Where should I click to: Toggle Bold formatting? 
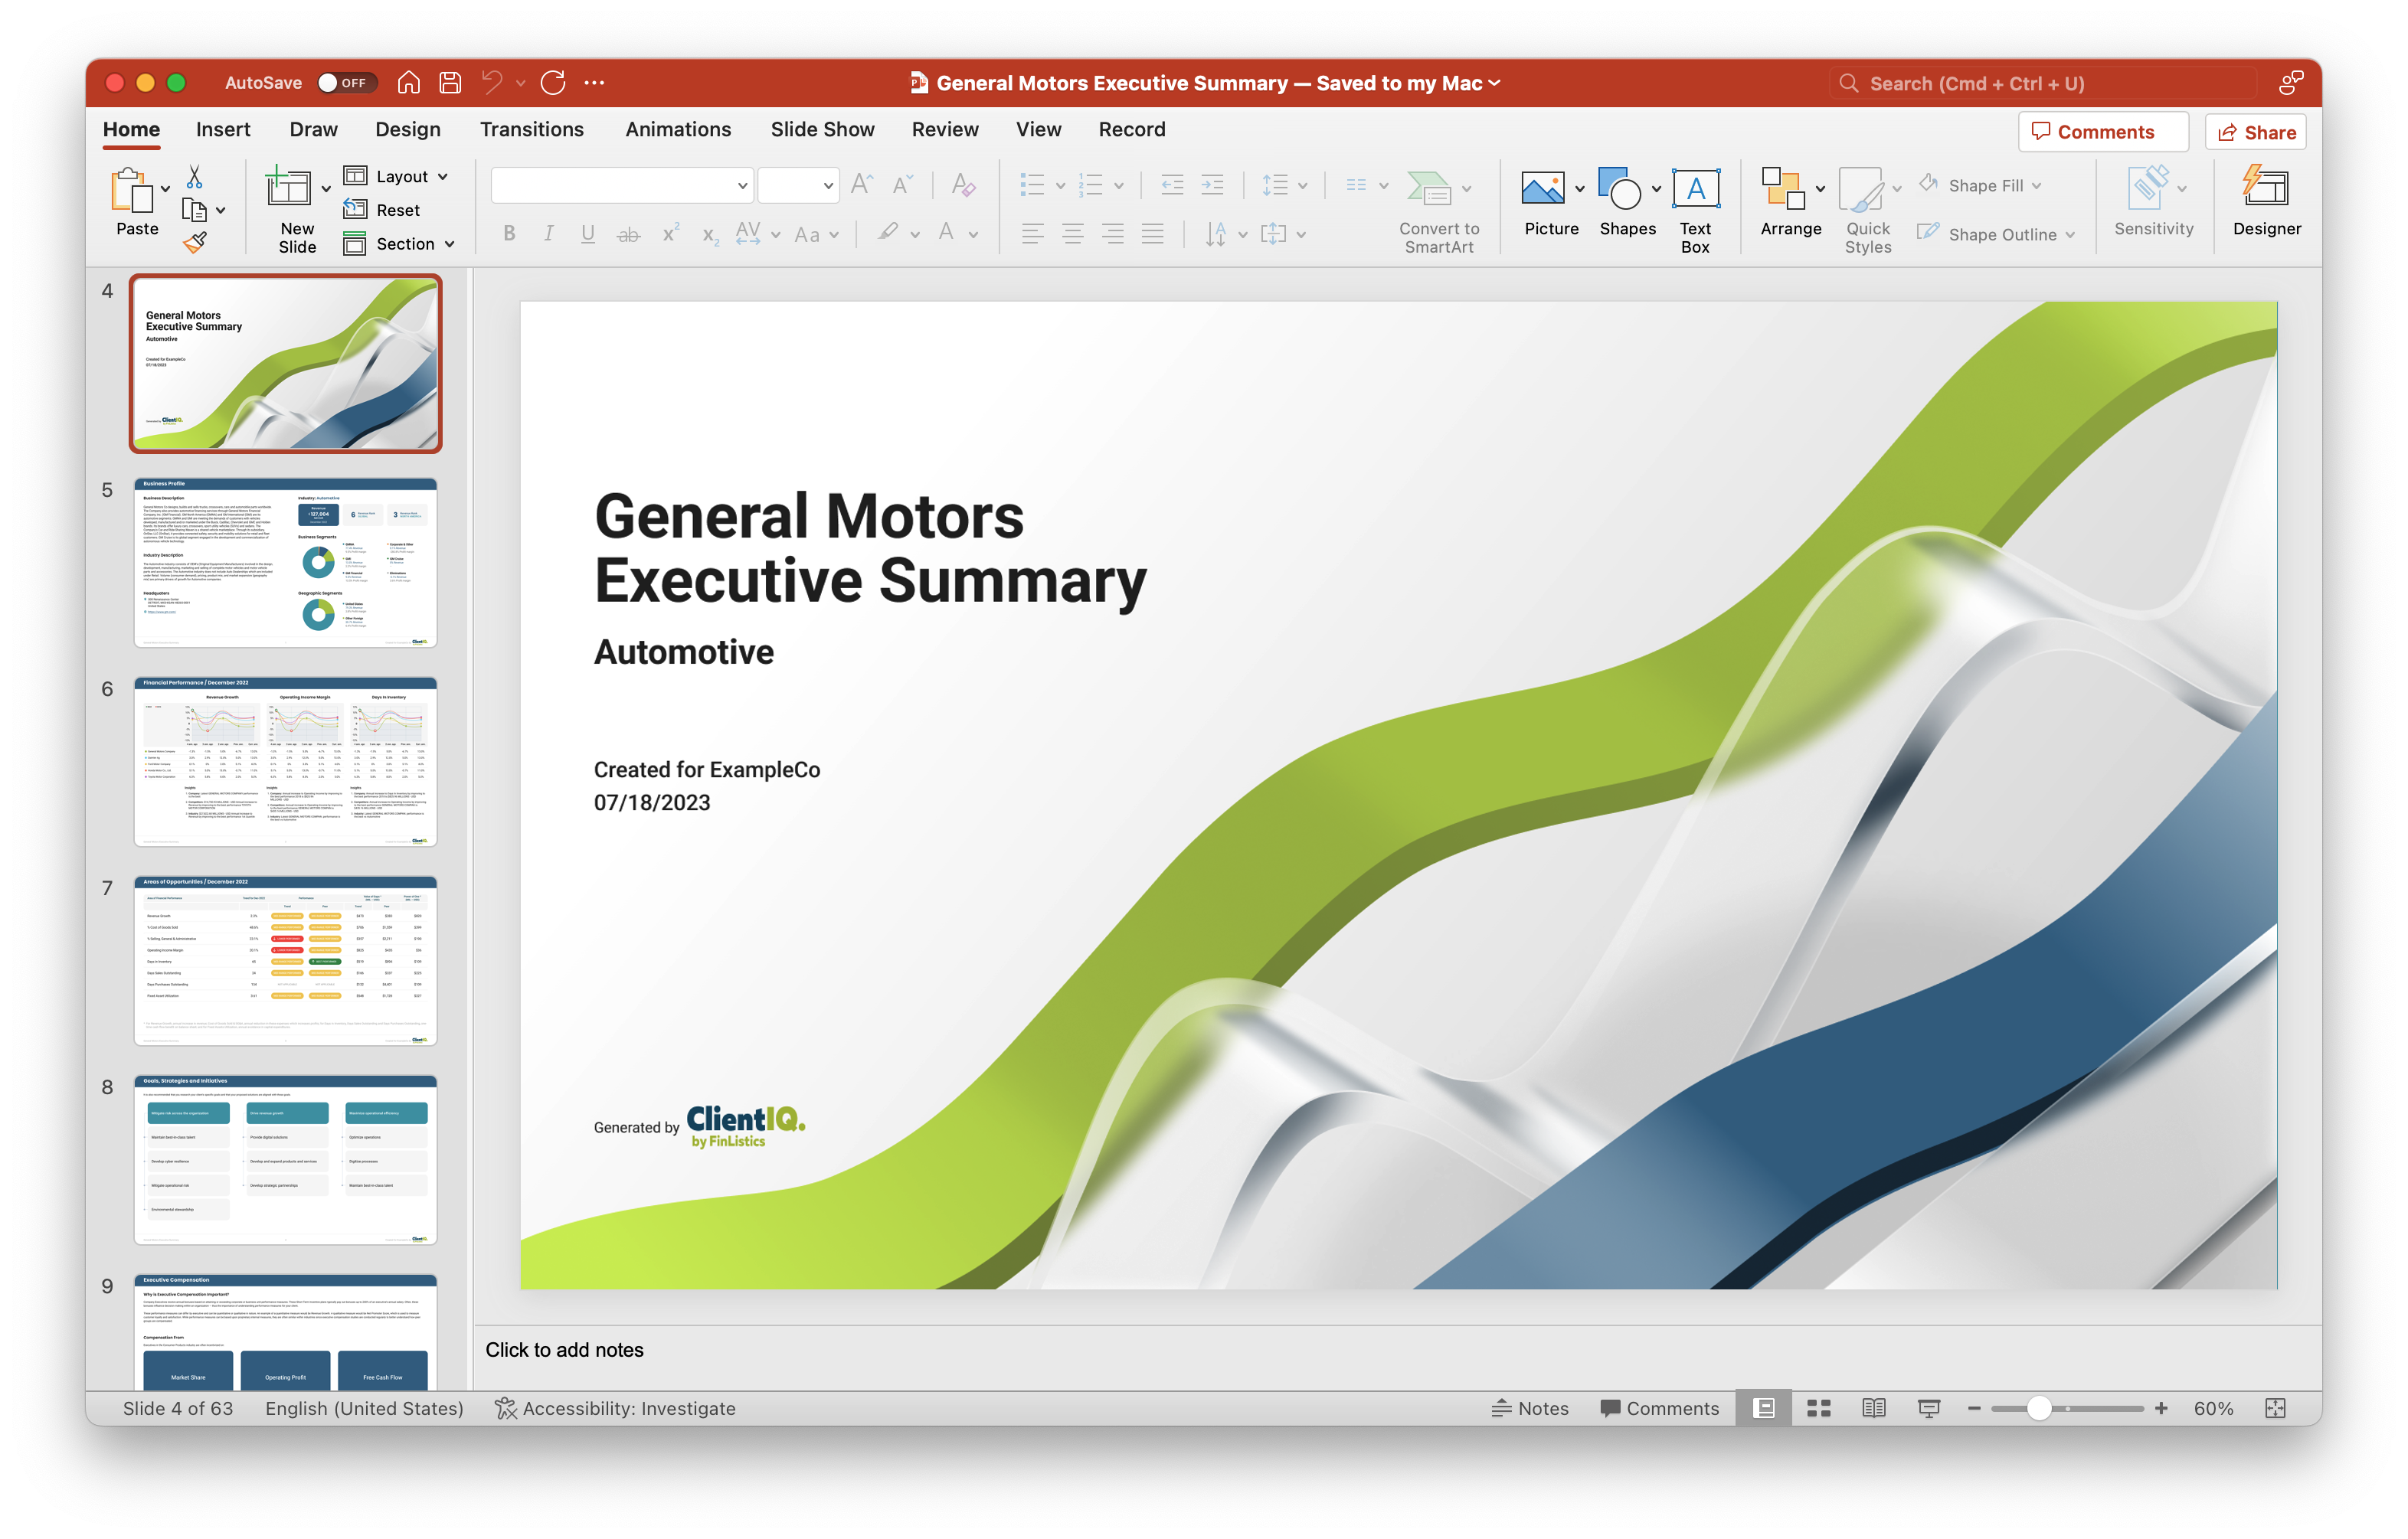(x=510, y=234)
